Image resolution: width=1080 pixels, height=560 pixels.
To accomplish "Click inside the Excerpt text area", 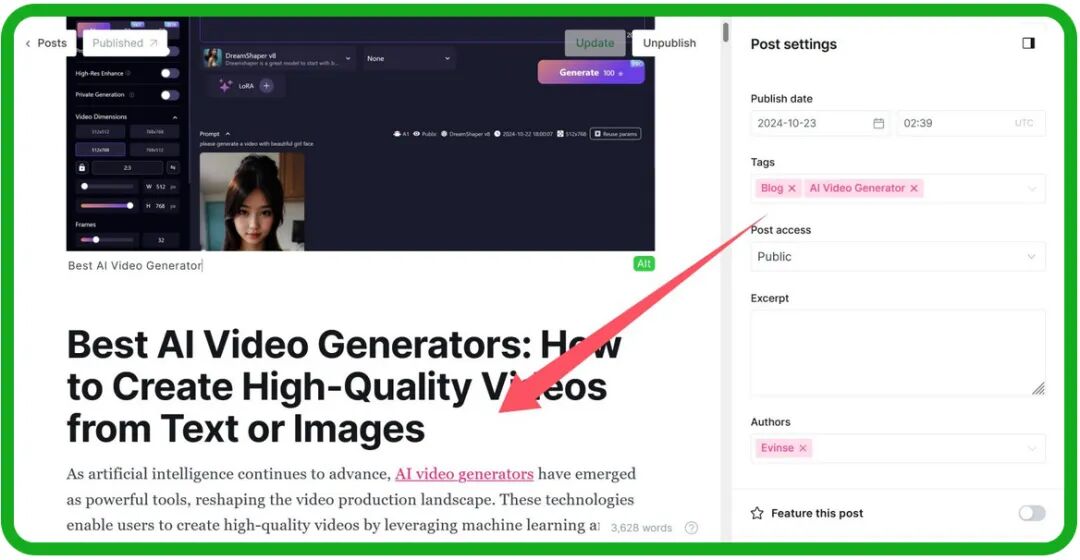I will pos(897,352).
